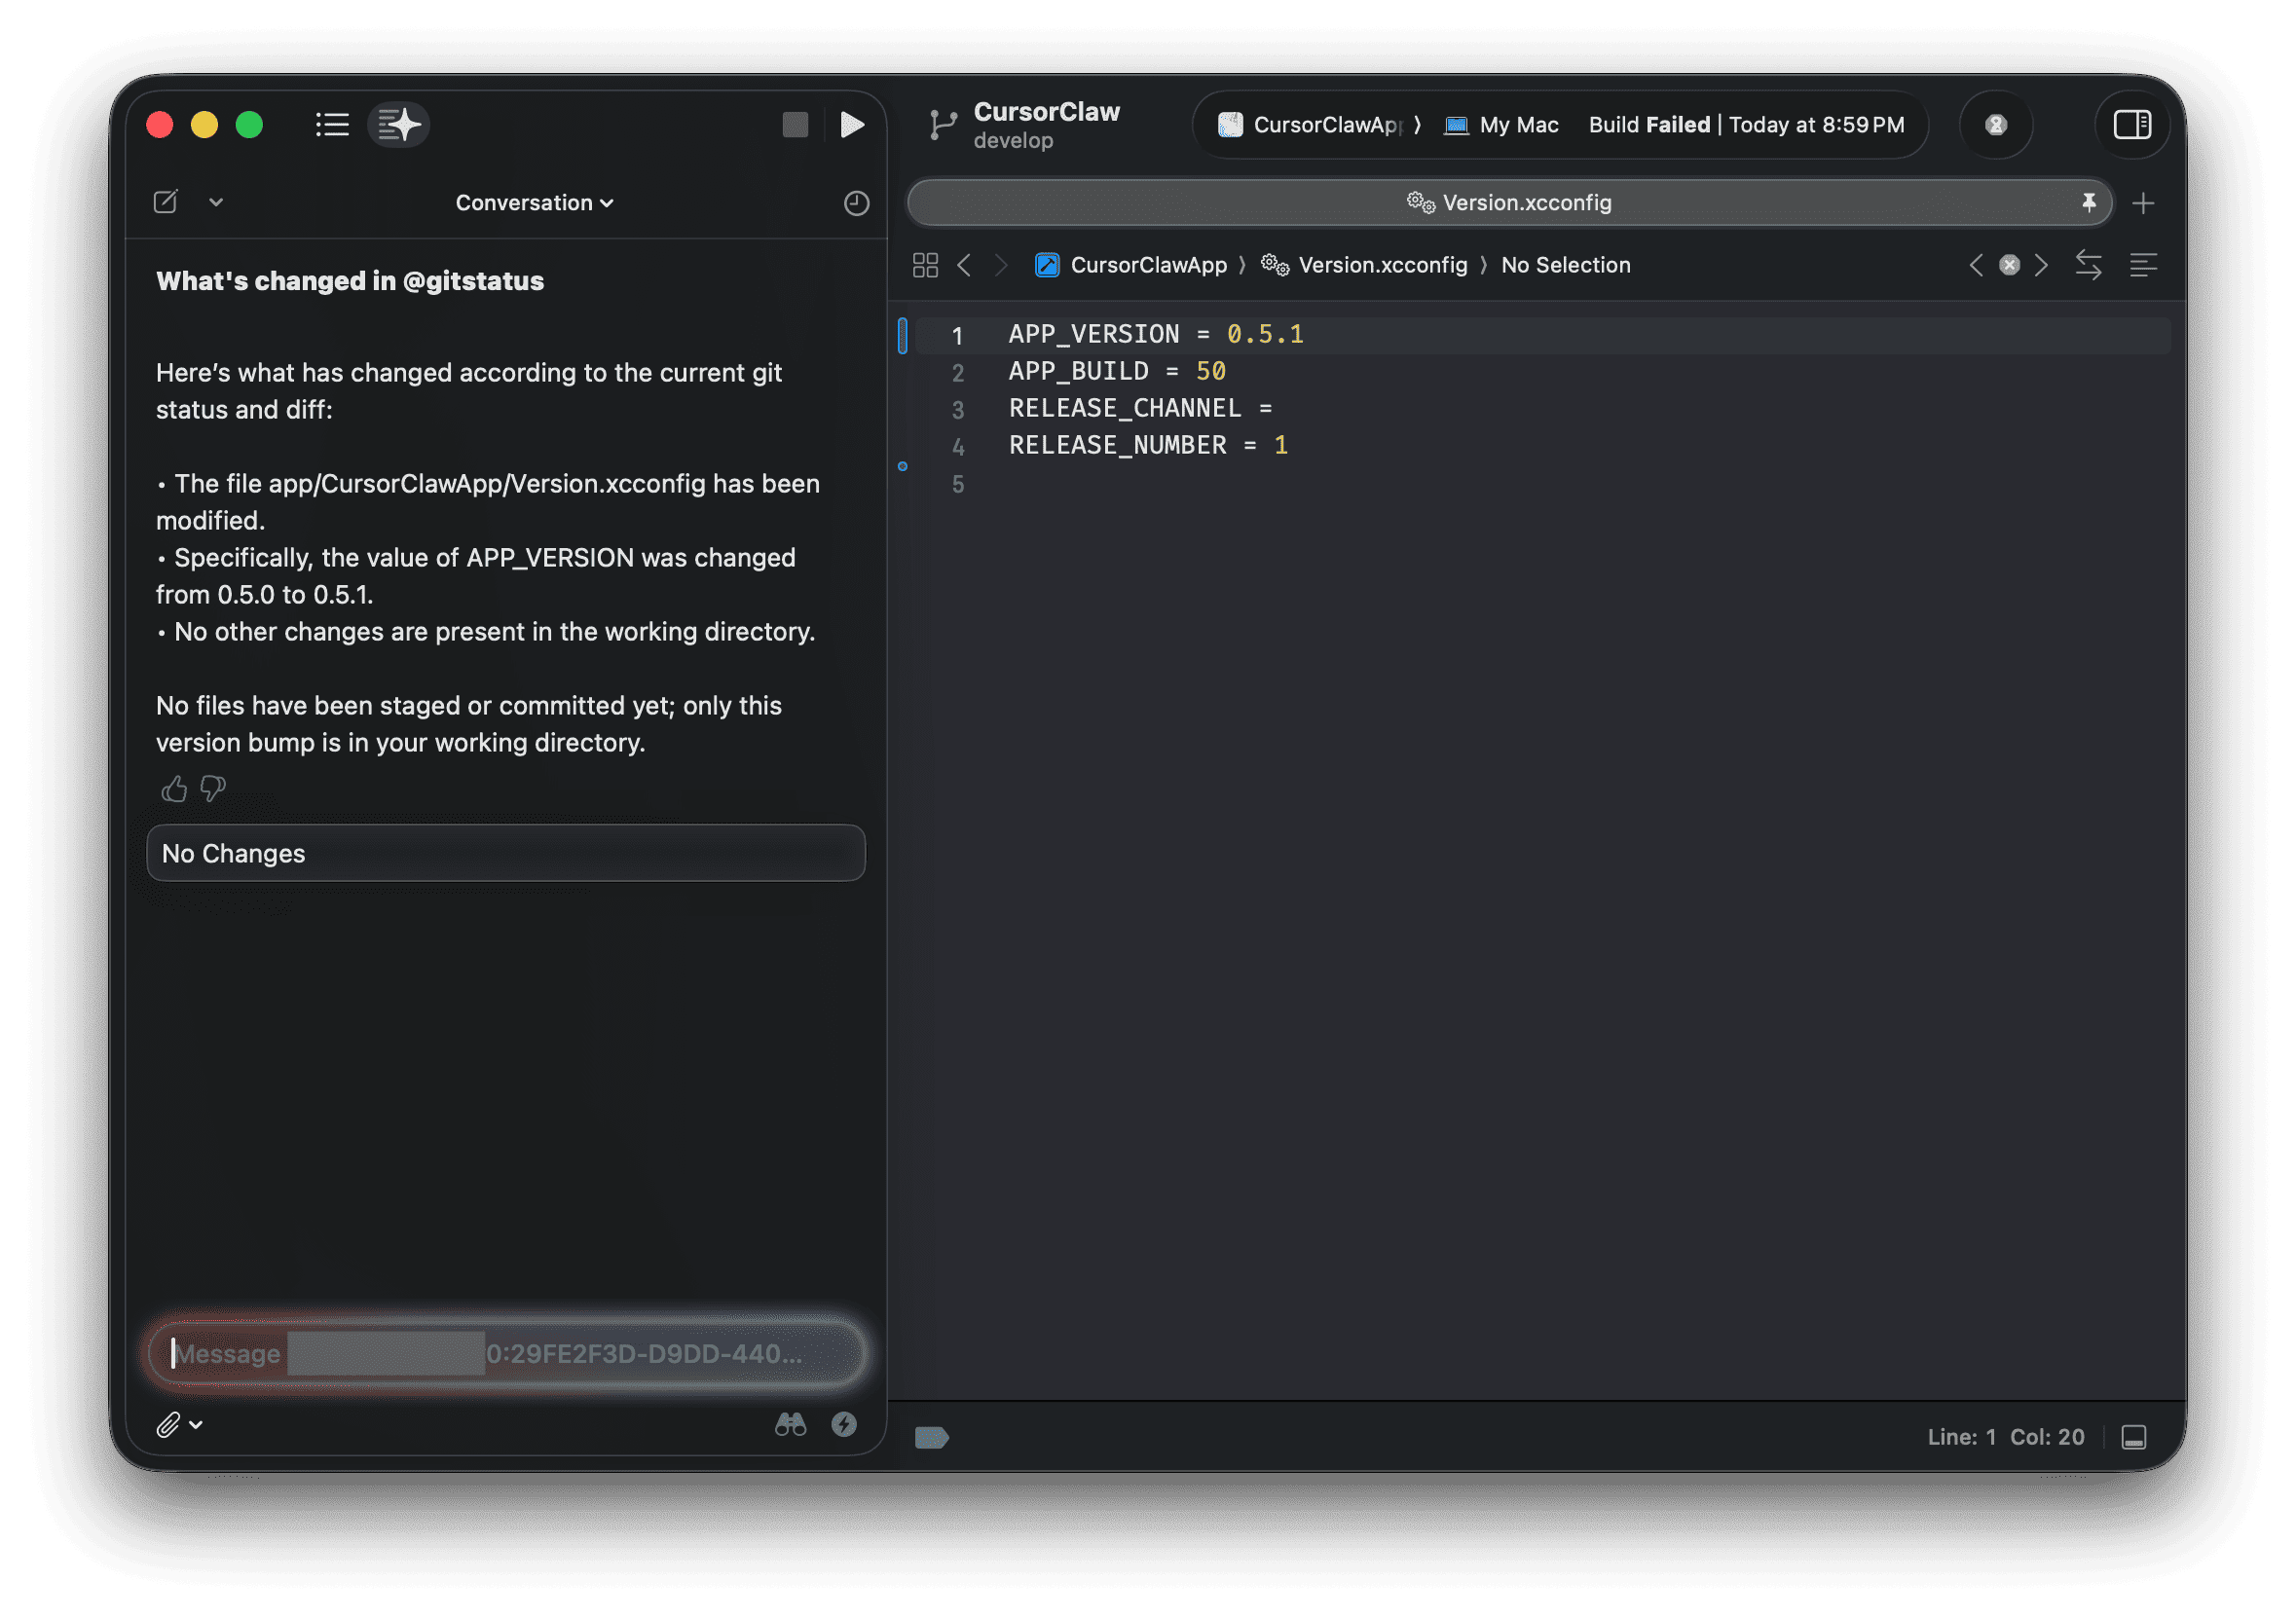
Task: Attach a file using the paperclip icon
Action: (x=170, y=1424)
